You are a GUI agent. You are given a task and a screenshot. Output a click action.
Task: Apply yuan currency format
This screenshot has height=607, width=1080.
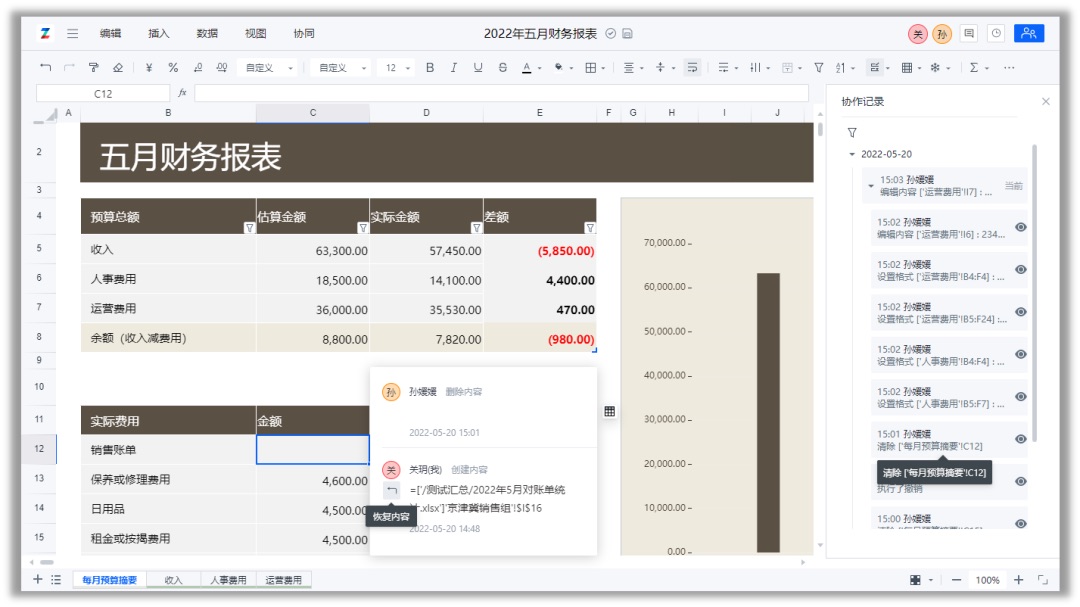(x=149, y=68)
